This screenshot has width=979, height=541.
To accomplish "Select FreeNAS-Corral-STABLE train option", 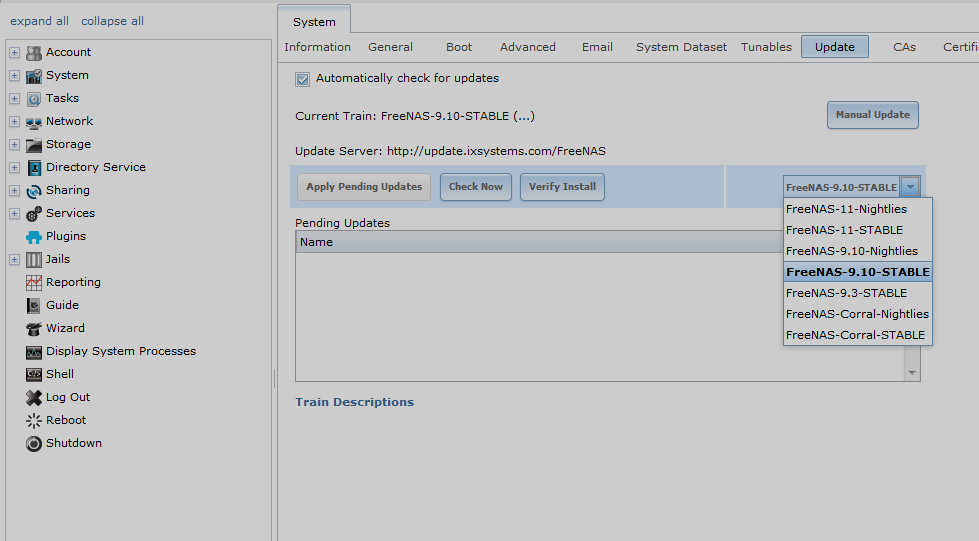I will 858,335.
